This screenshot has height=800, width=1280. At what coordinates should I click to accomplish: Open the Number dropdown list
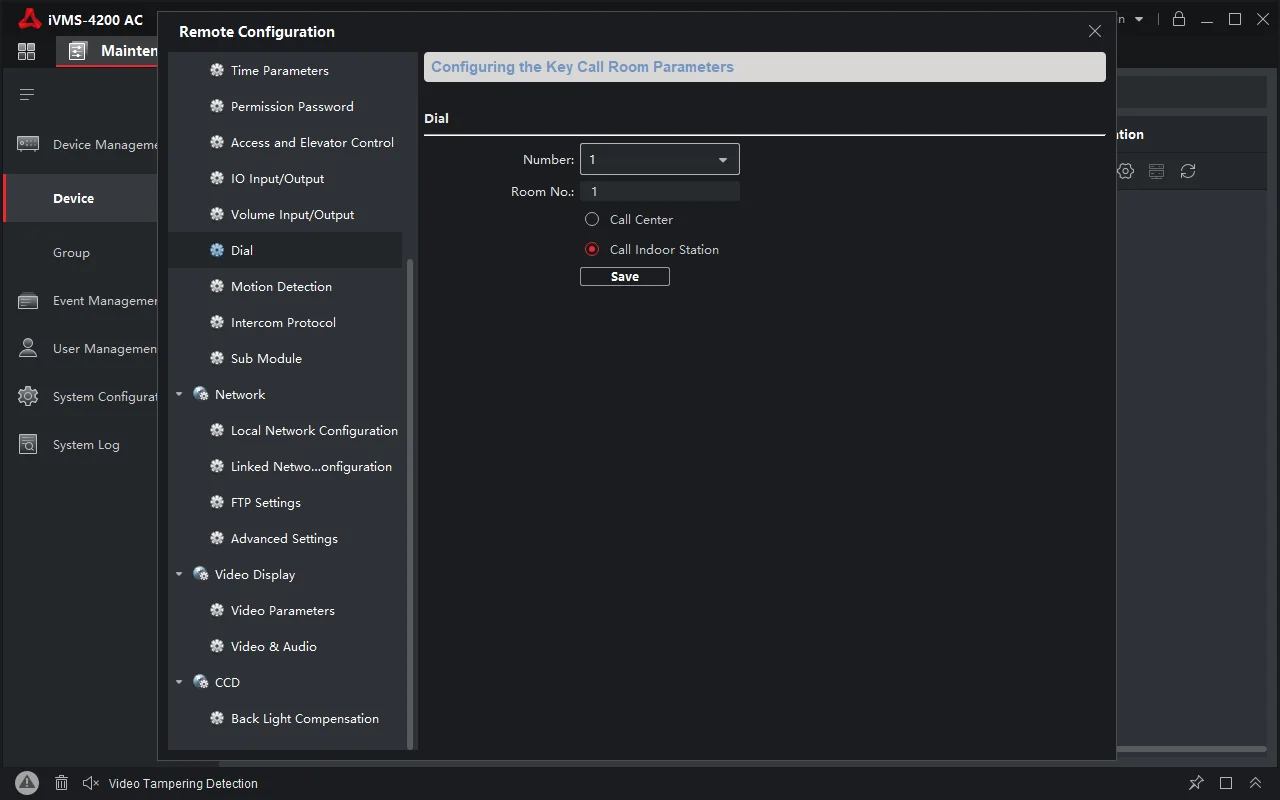(660, 159)
